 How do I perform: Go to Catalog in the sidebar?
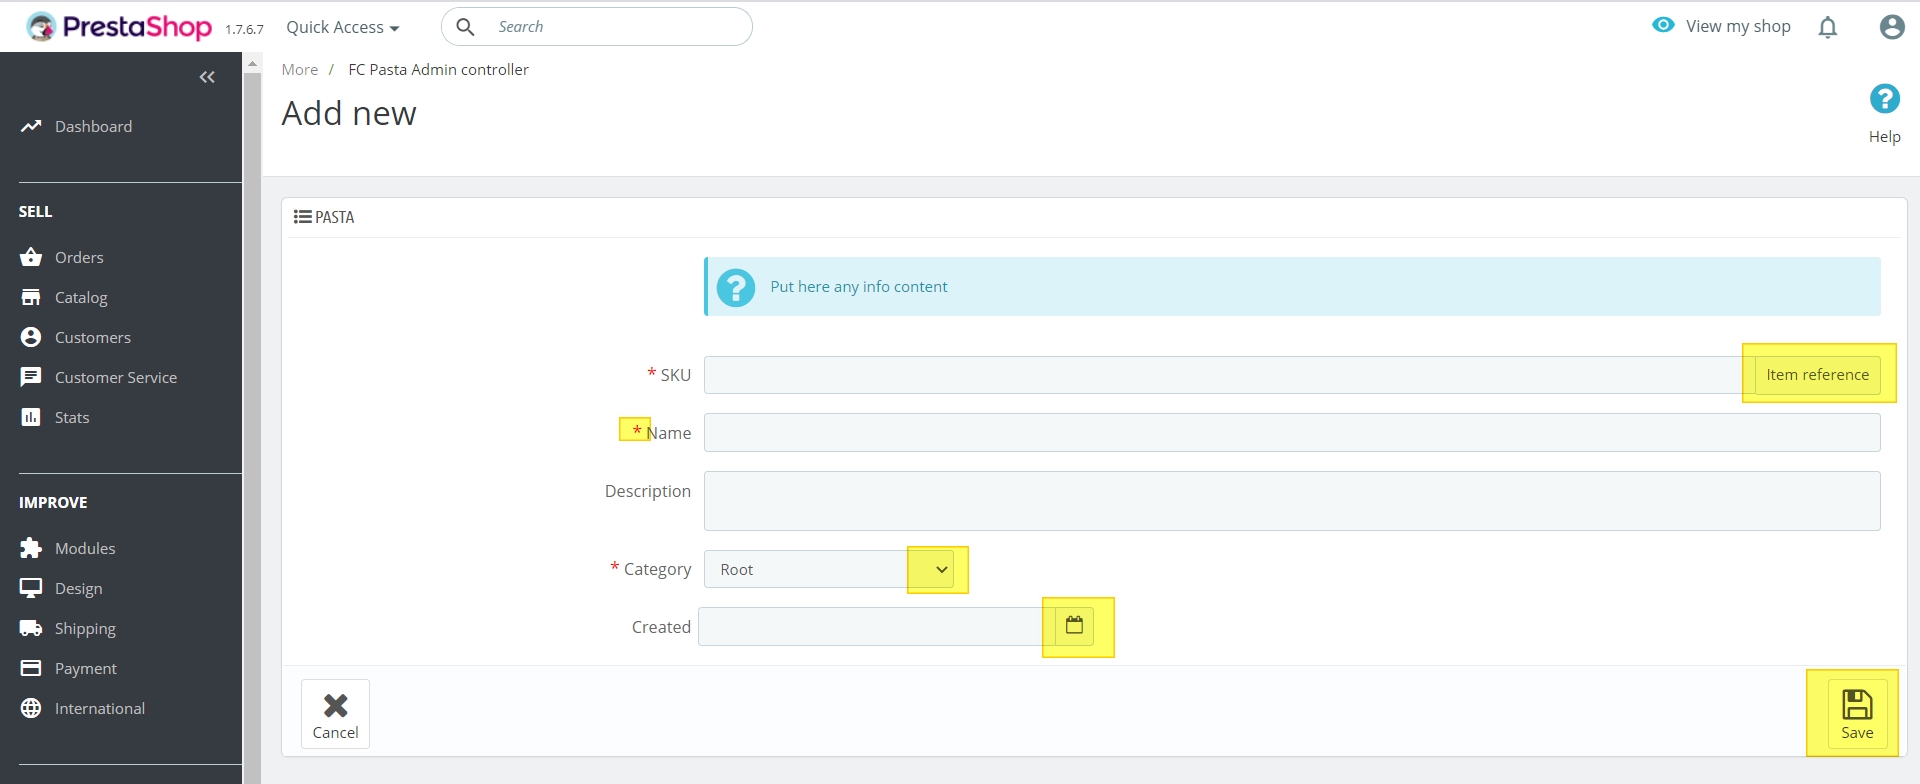click(x=81, y=297)
